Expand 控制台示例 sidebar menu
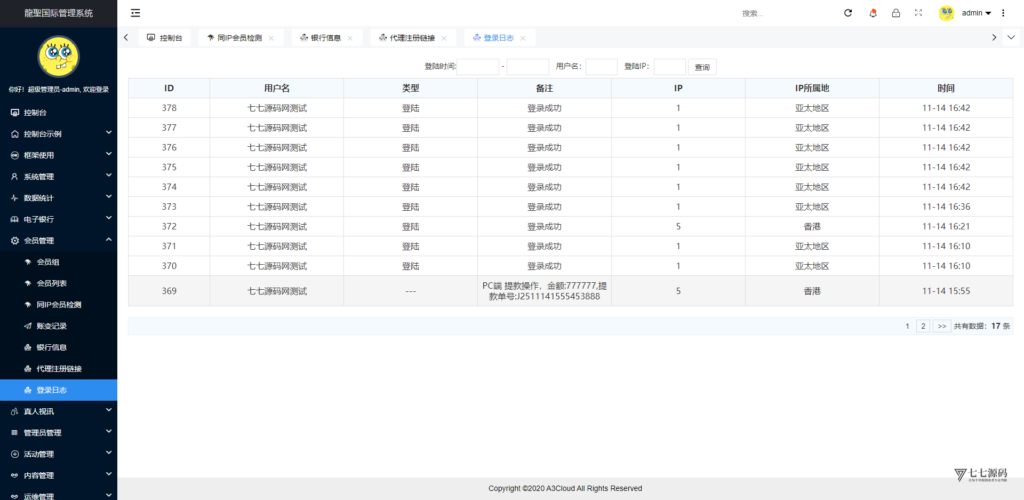The image size is (1024, 500). coord(59,134)
